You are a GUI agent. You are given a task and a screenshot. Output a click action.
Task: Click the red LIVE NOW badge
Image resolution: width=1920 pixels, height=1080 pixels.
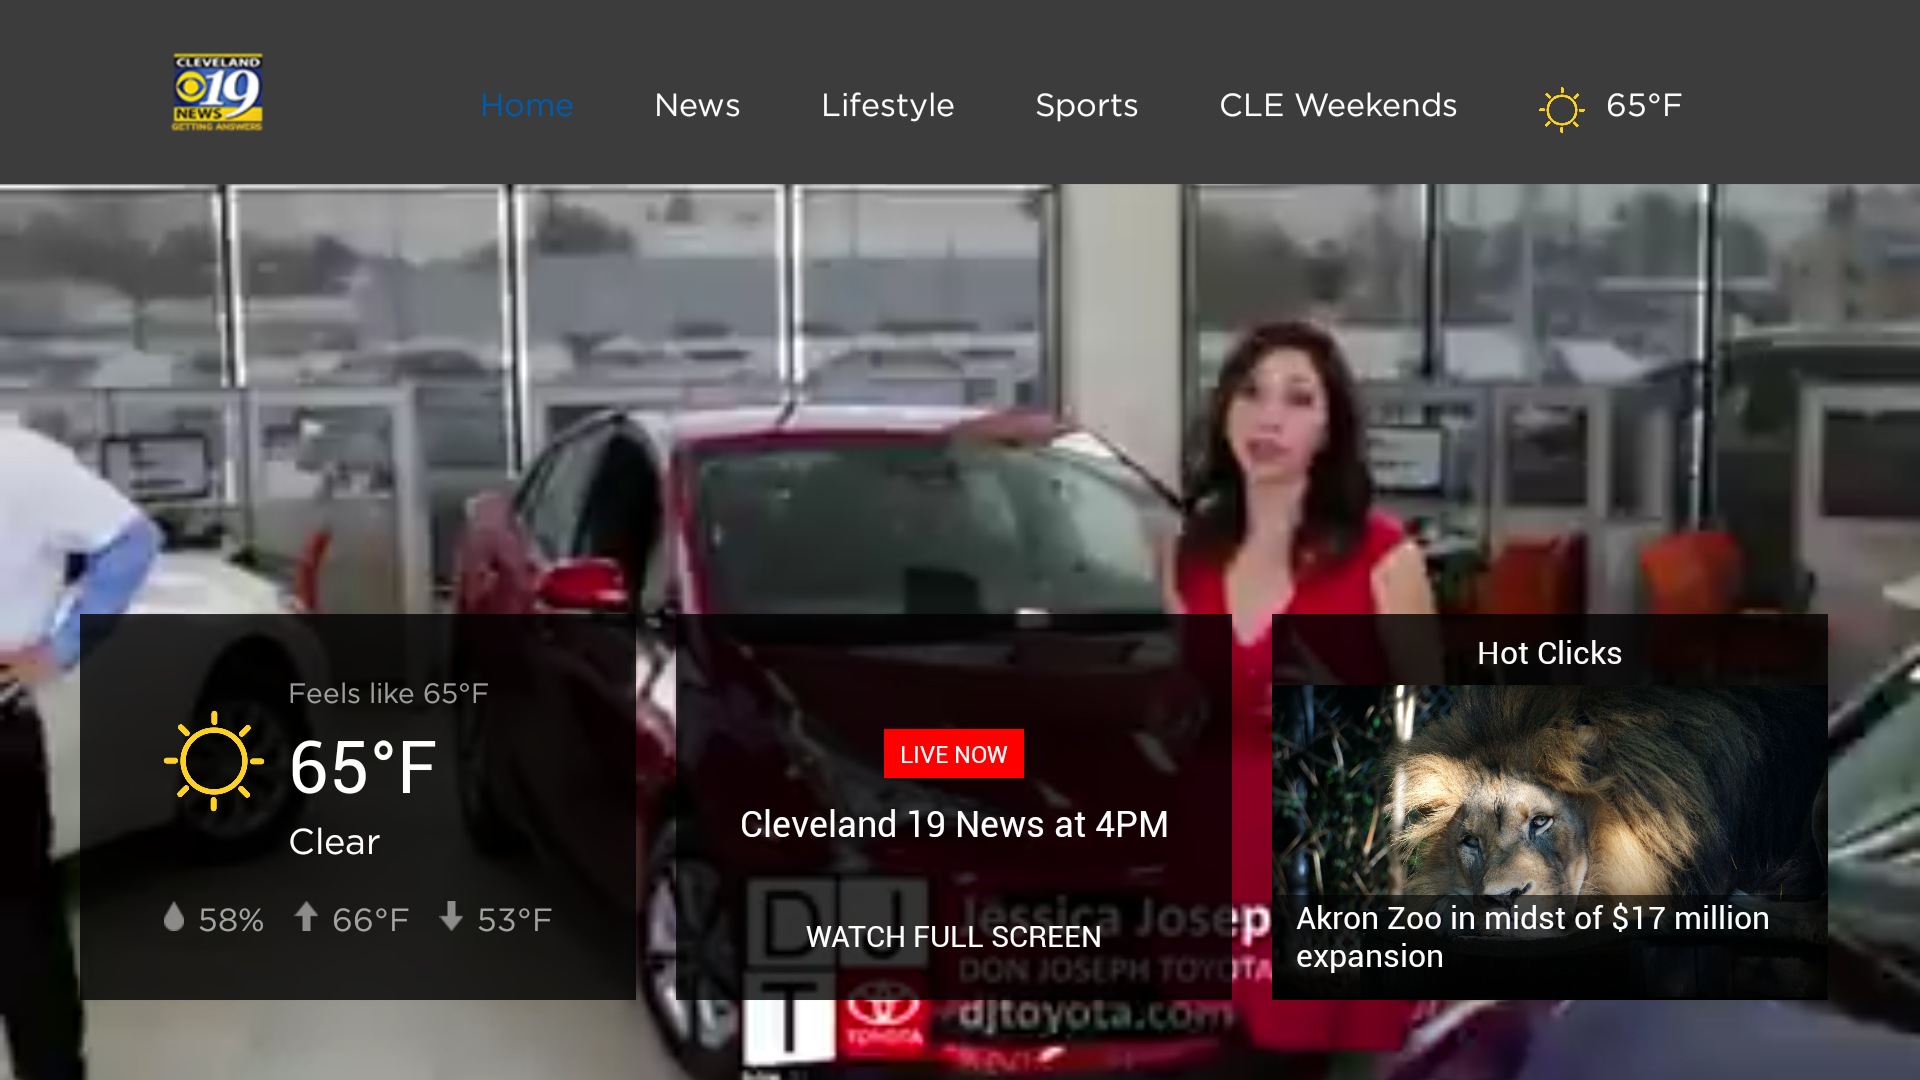[953, 754]
